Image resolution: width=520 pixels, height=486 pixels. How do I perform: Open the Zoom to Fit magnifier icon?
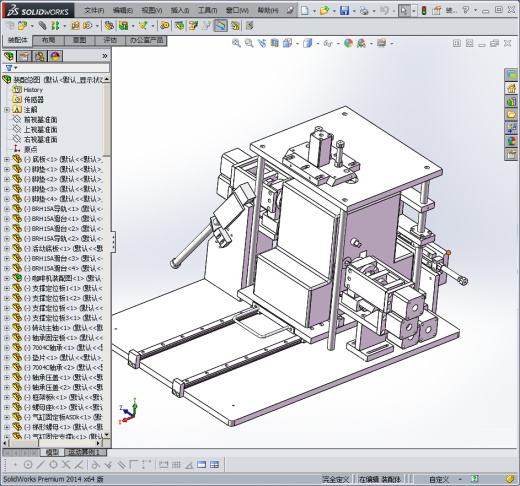[x=236, y=43]
